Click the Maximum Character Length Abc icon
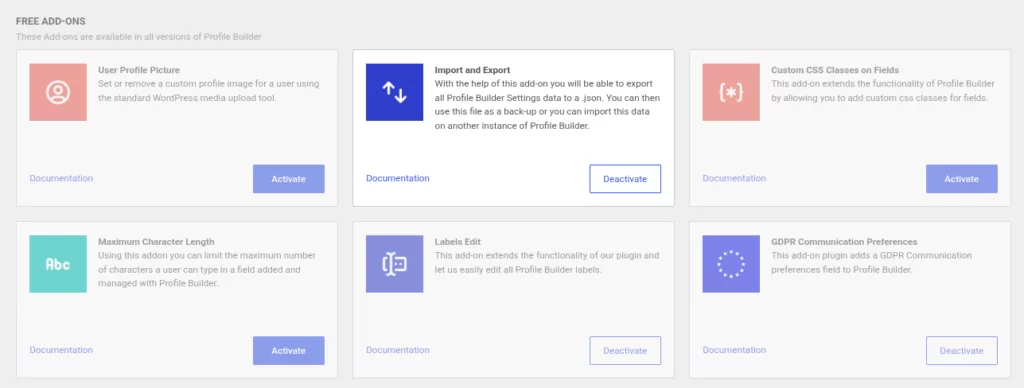The width and height of the screenshot is (1024, 388). click(58, 264)
